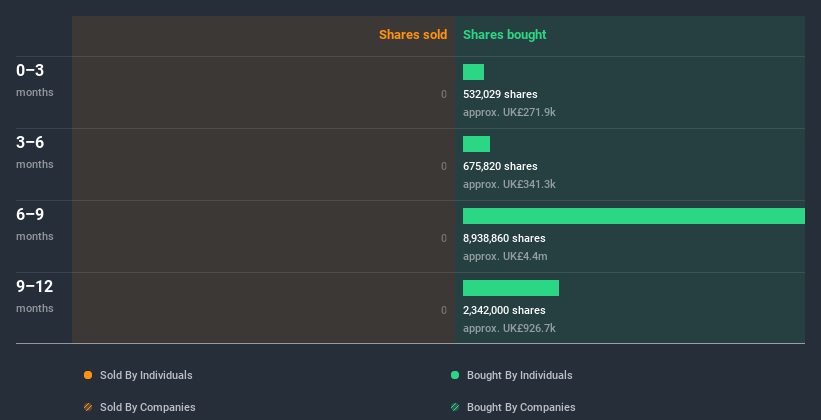821x420 pixels.
Task: Click the 0–3 months row label
Action: point(35,80)
